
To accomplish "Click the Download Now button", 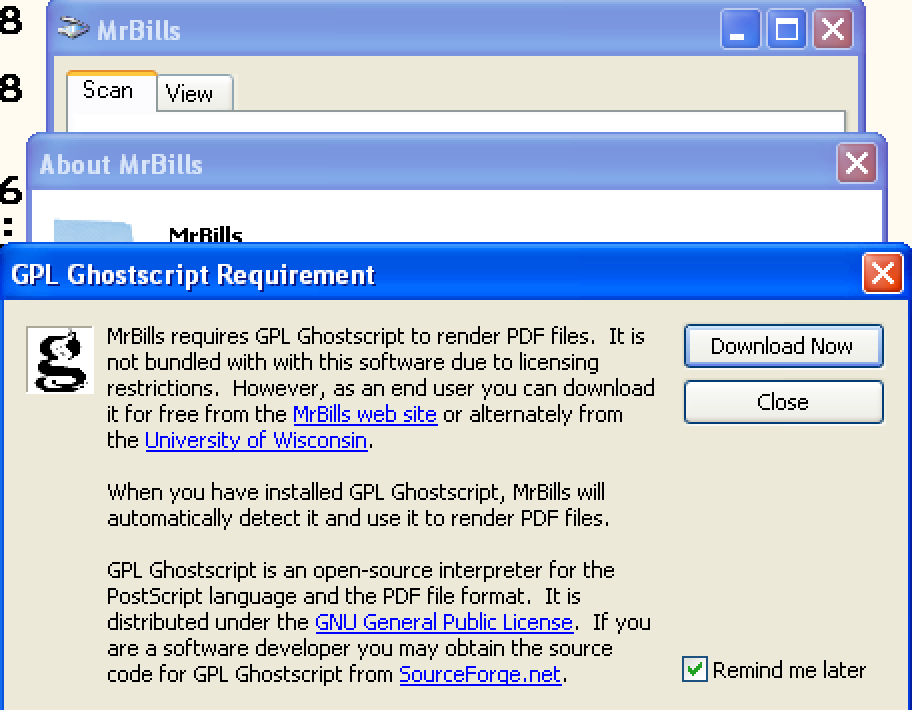I will (783, 346).
